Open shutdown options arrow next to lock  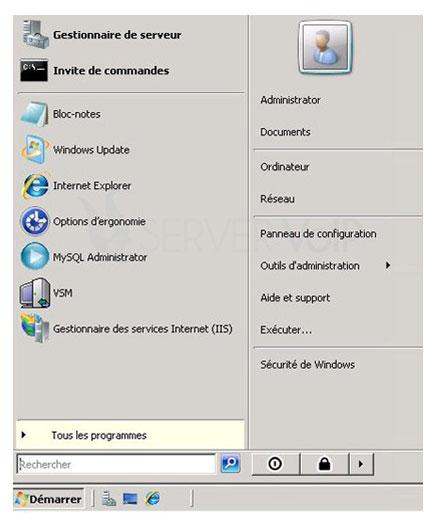[x=361, y=464]
